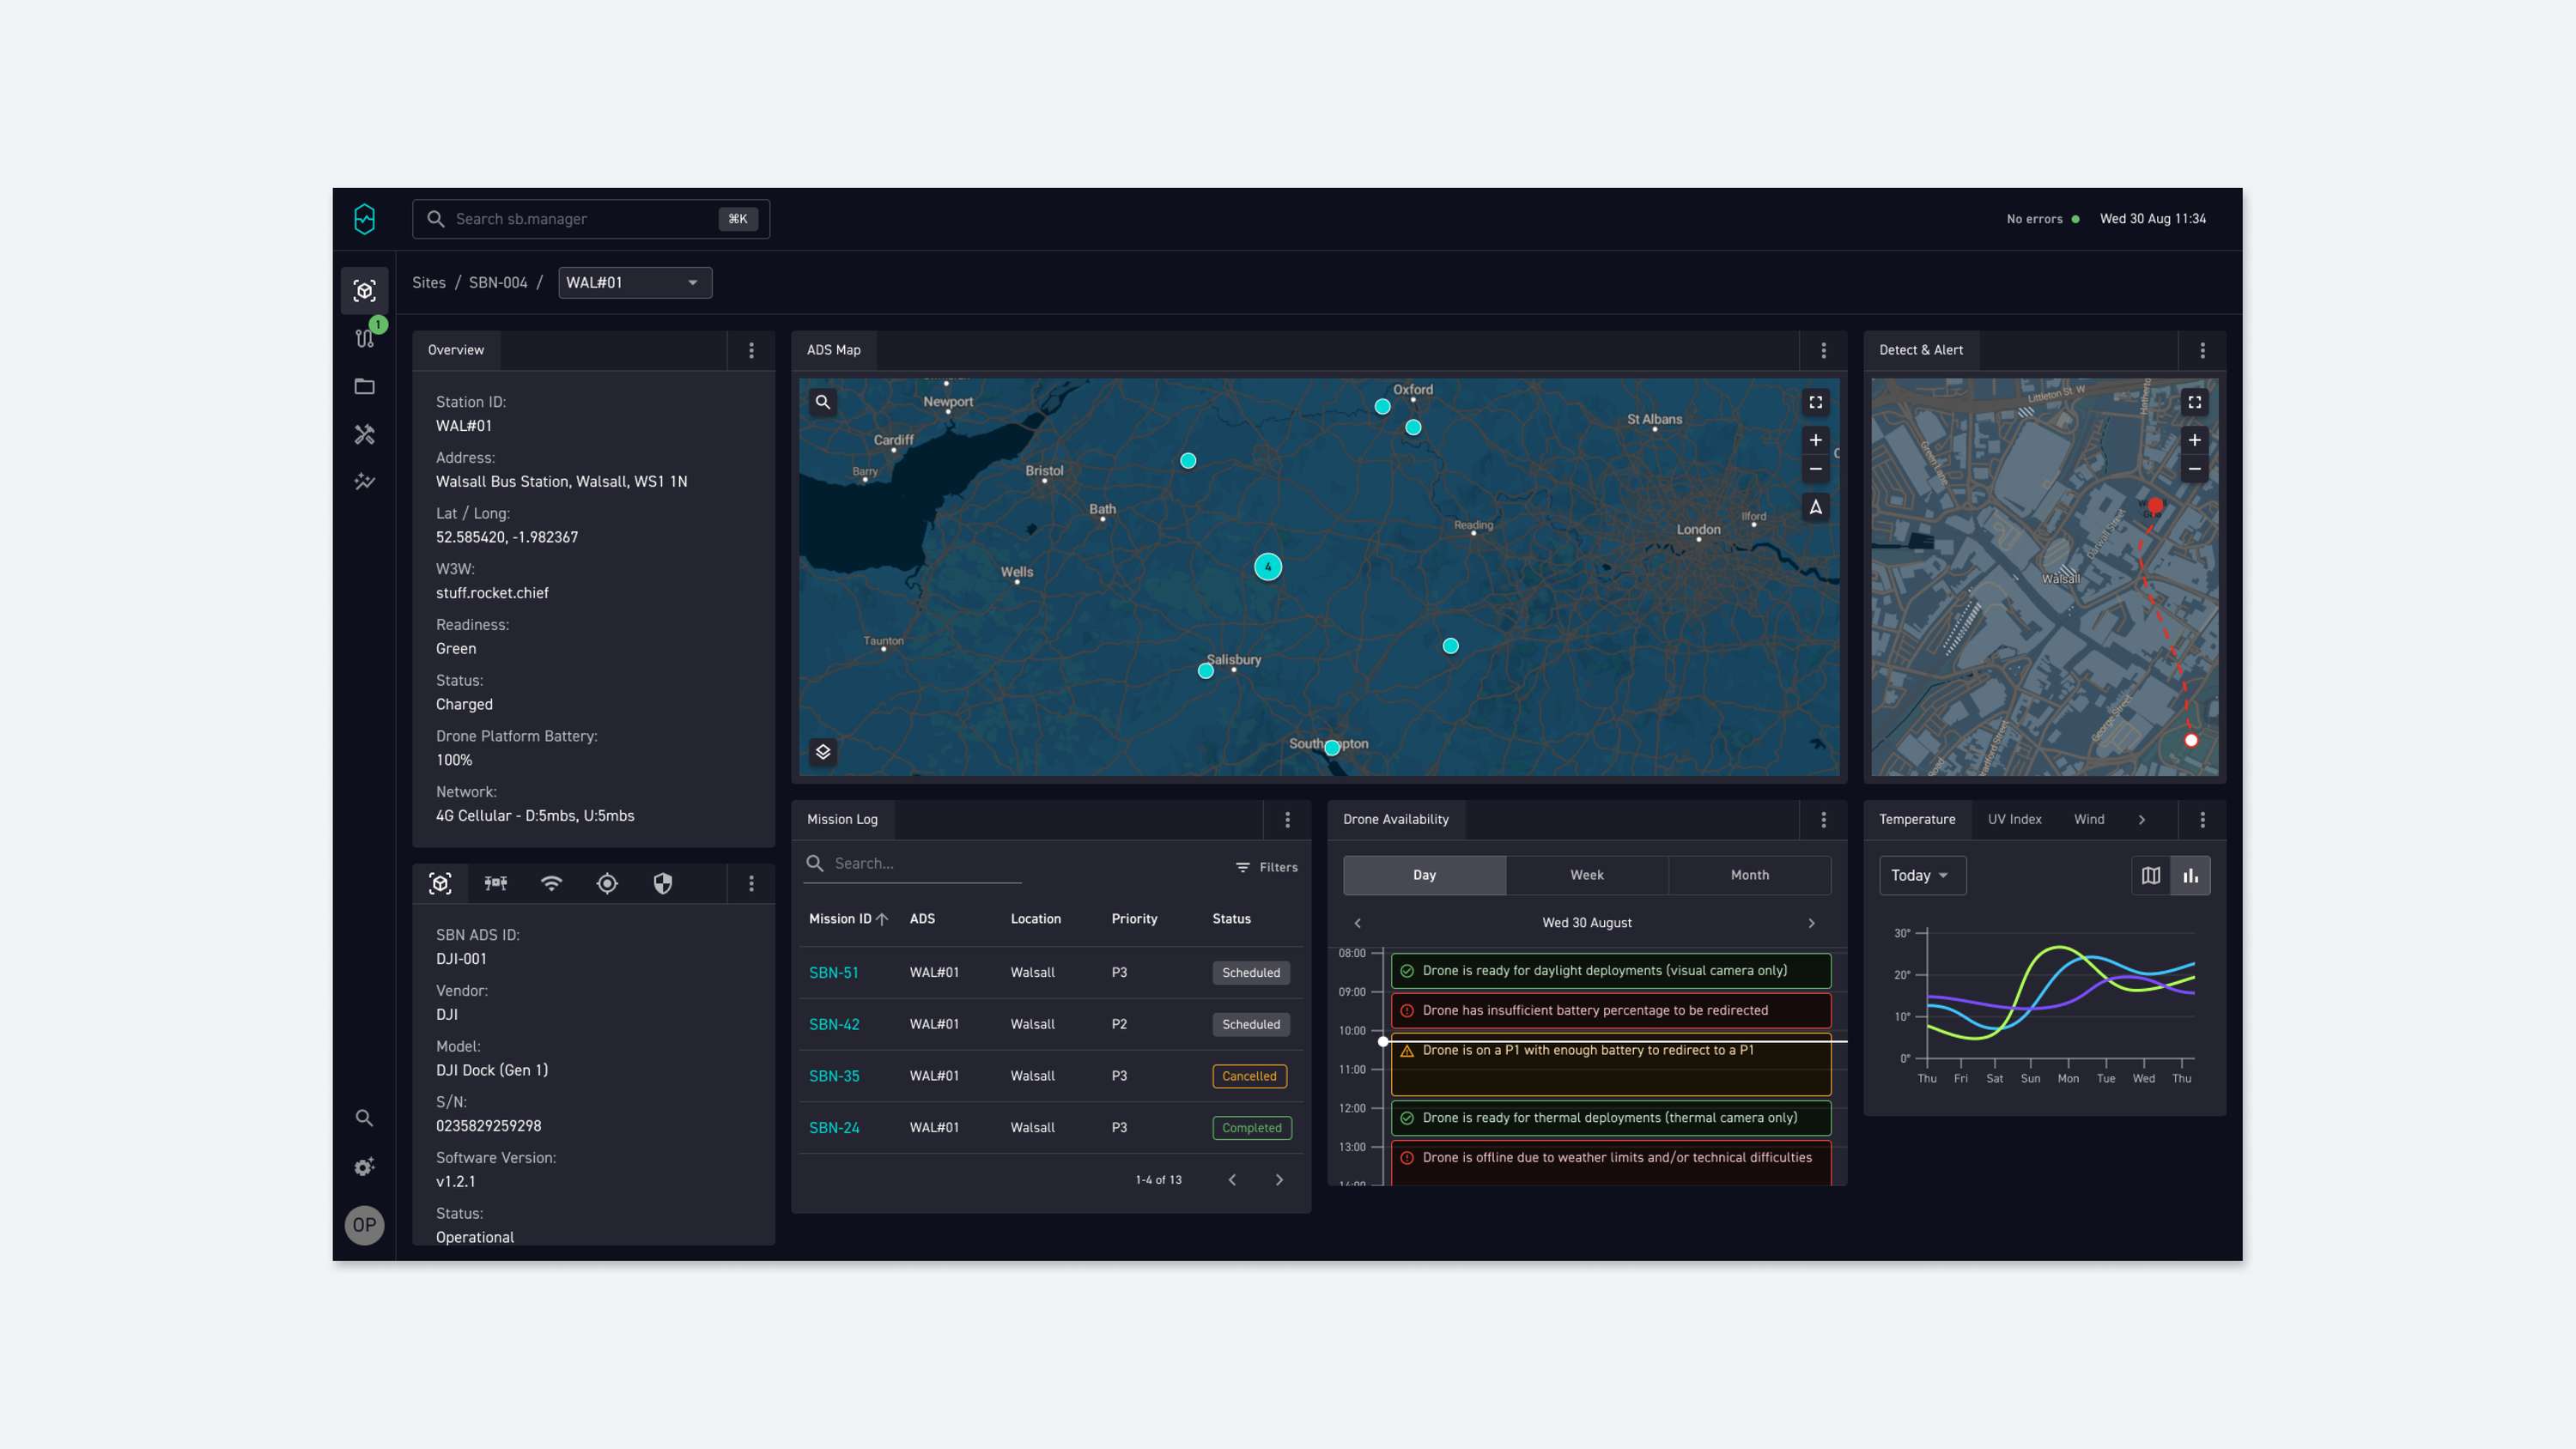2576x1449 pixels.
Task: Click the sidebar search magnifier icon
Action: click(x=364, y=1118)
